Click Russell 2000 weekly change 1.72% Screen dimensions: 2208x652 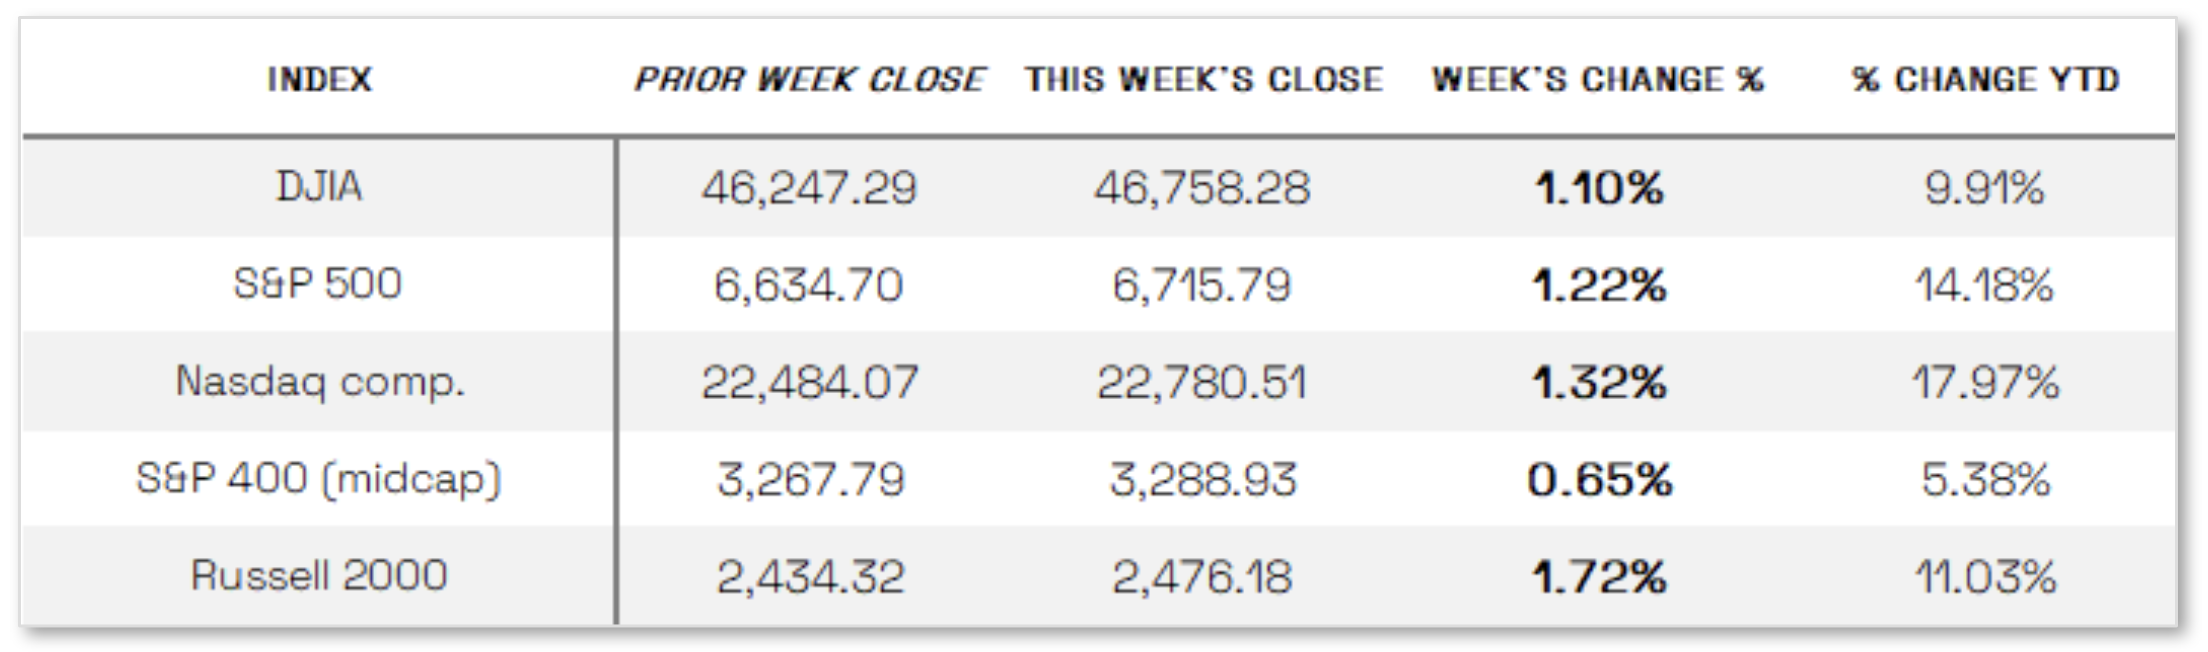[x=1598, y=577]
